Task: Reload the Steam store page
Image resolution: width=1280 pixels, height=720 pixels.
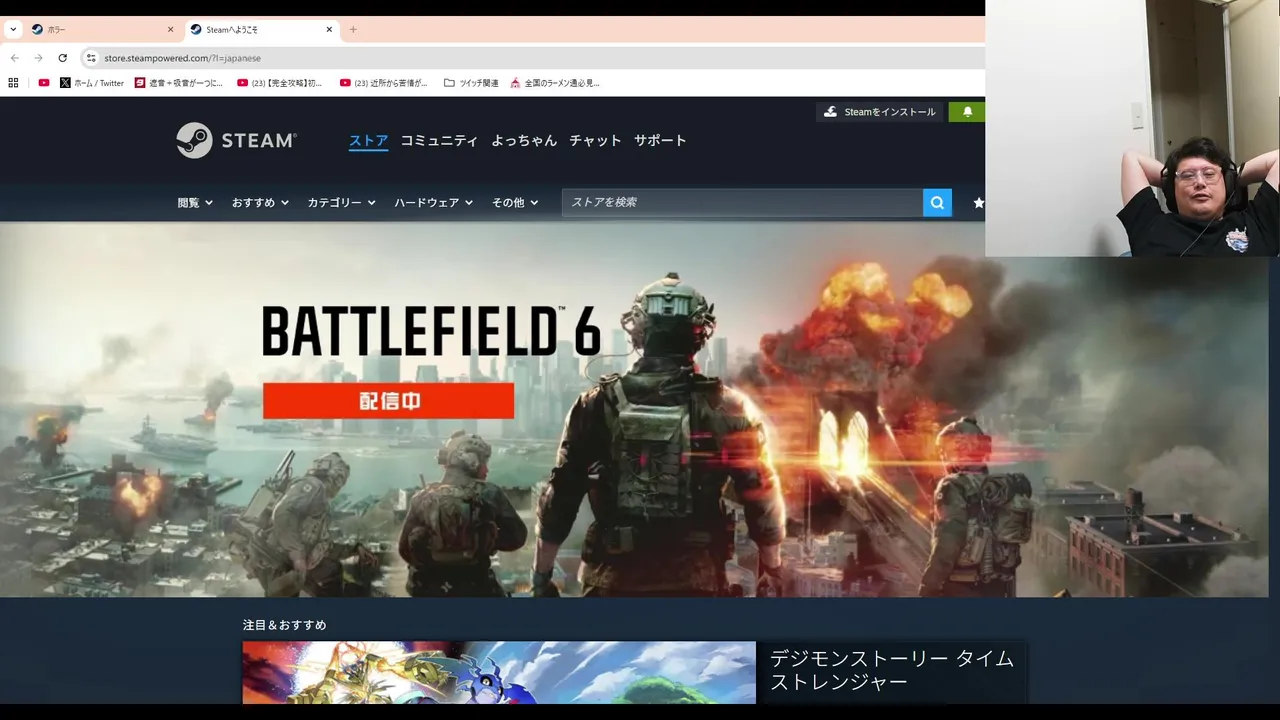Action: coord(63,58)
